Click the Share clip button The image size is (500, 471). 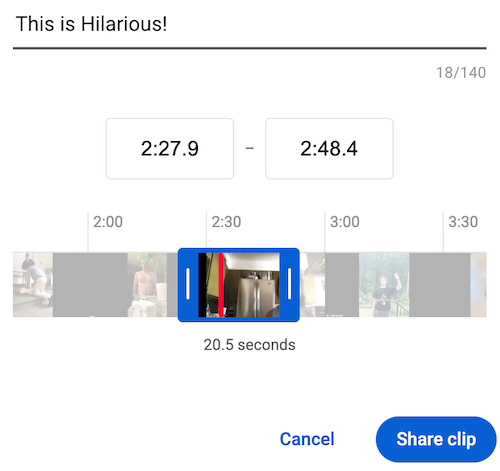436,439
